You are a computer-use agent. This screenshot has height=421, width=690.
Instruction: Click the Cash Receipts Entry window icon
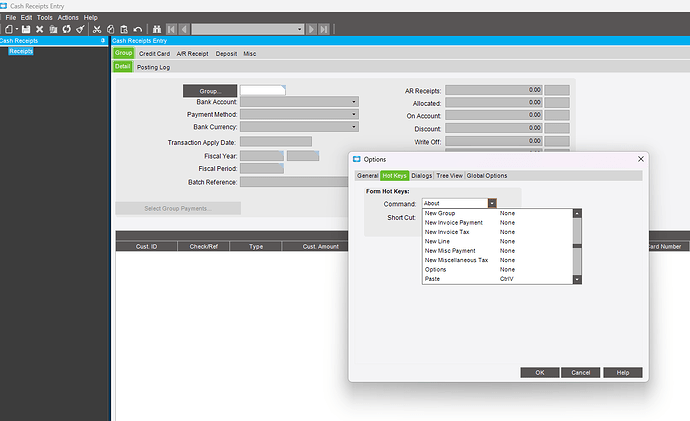4,6
